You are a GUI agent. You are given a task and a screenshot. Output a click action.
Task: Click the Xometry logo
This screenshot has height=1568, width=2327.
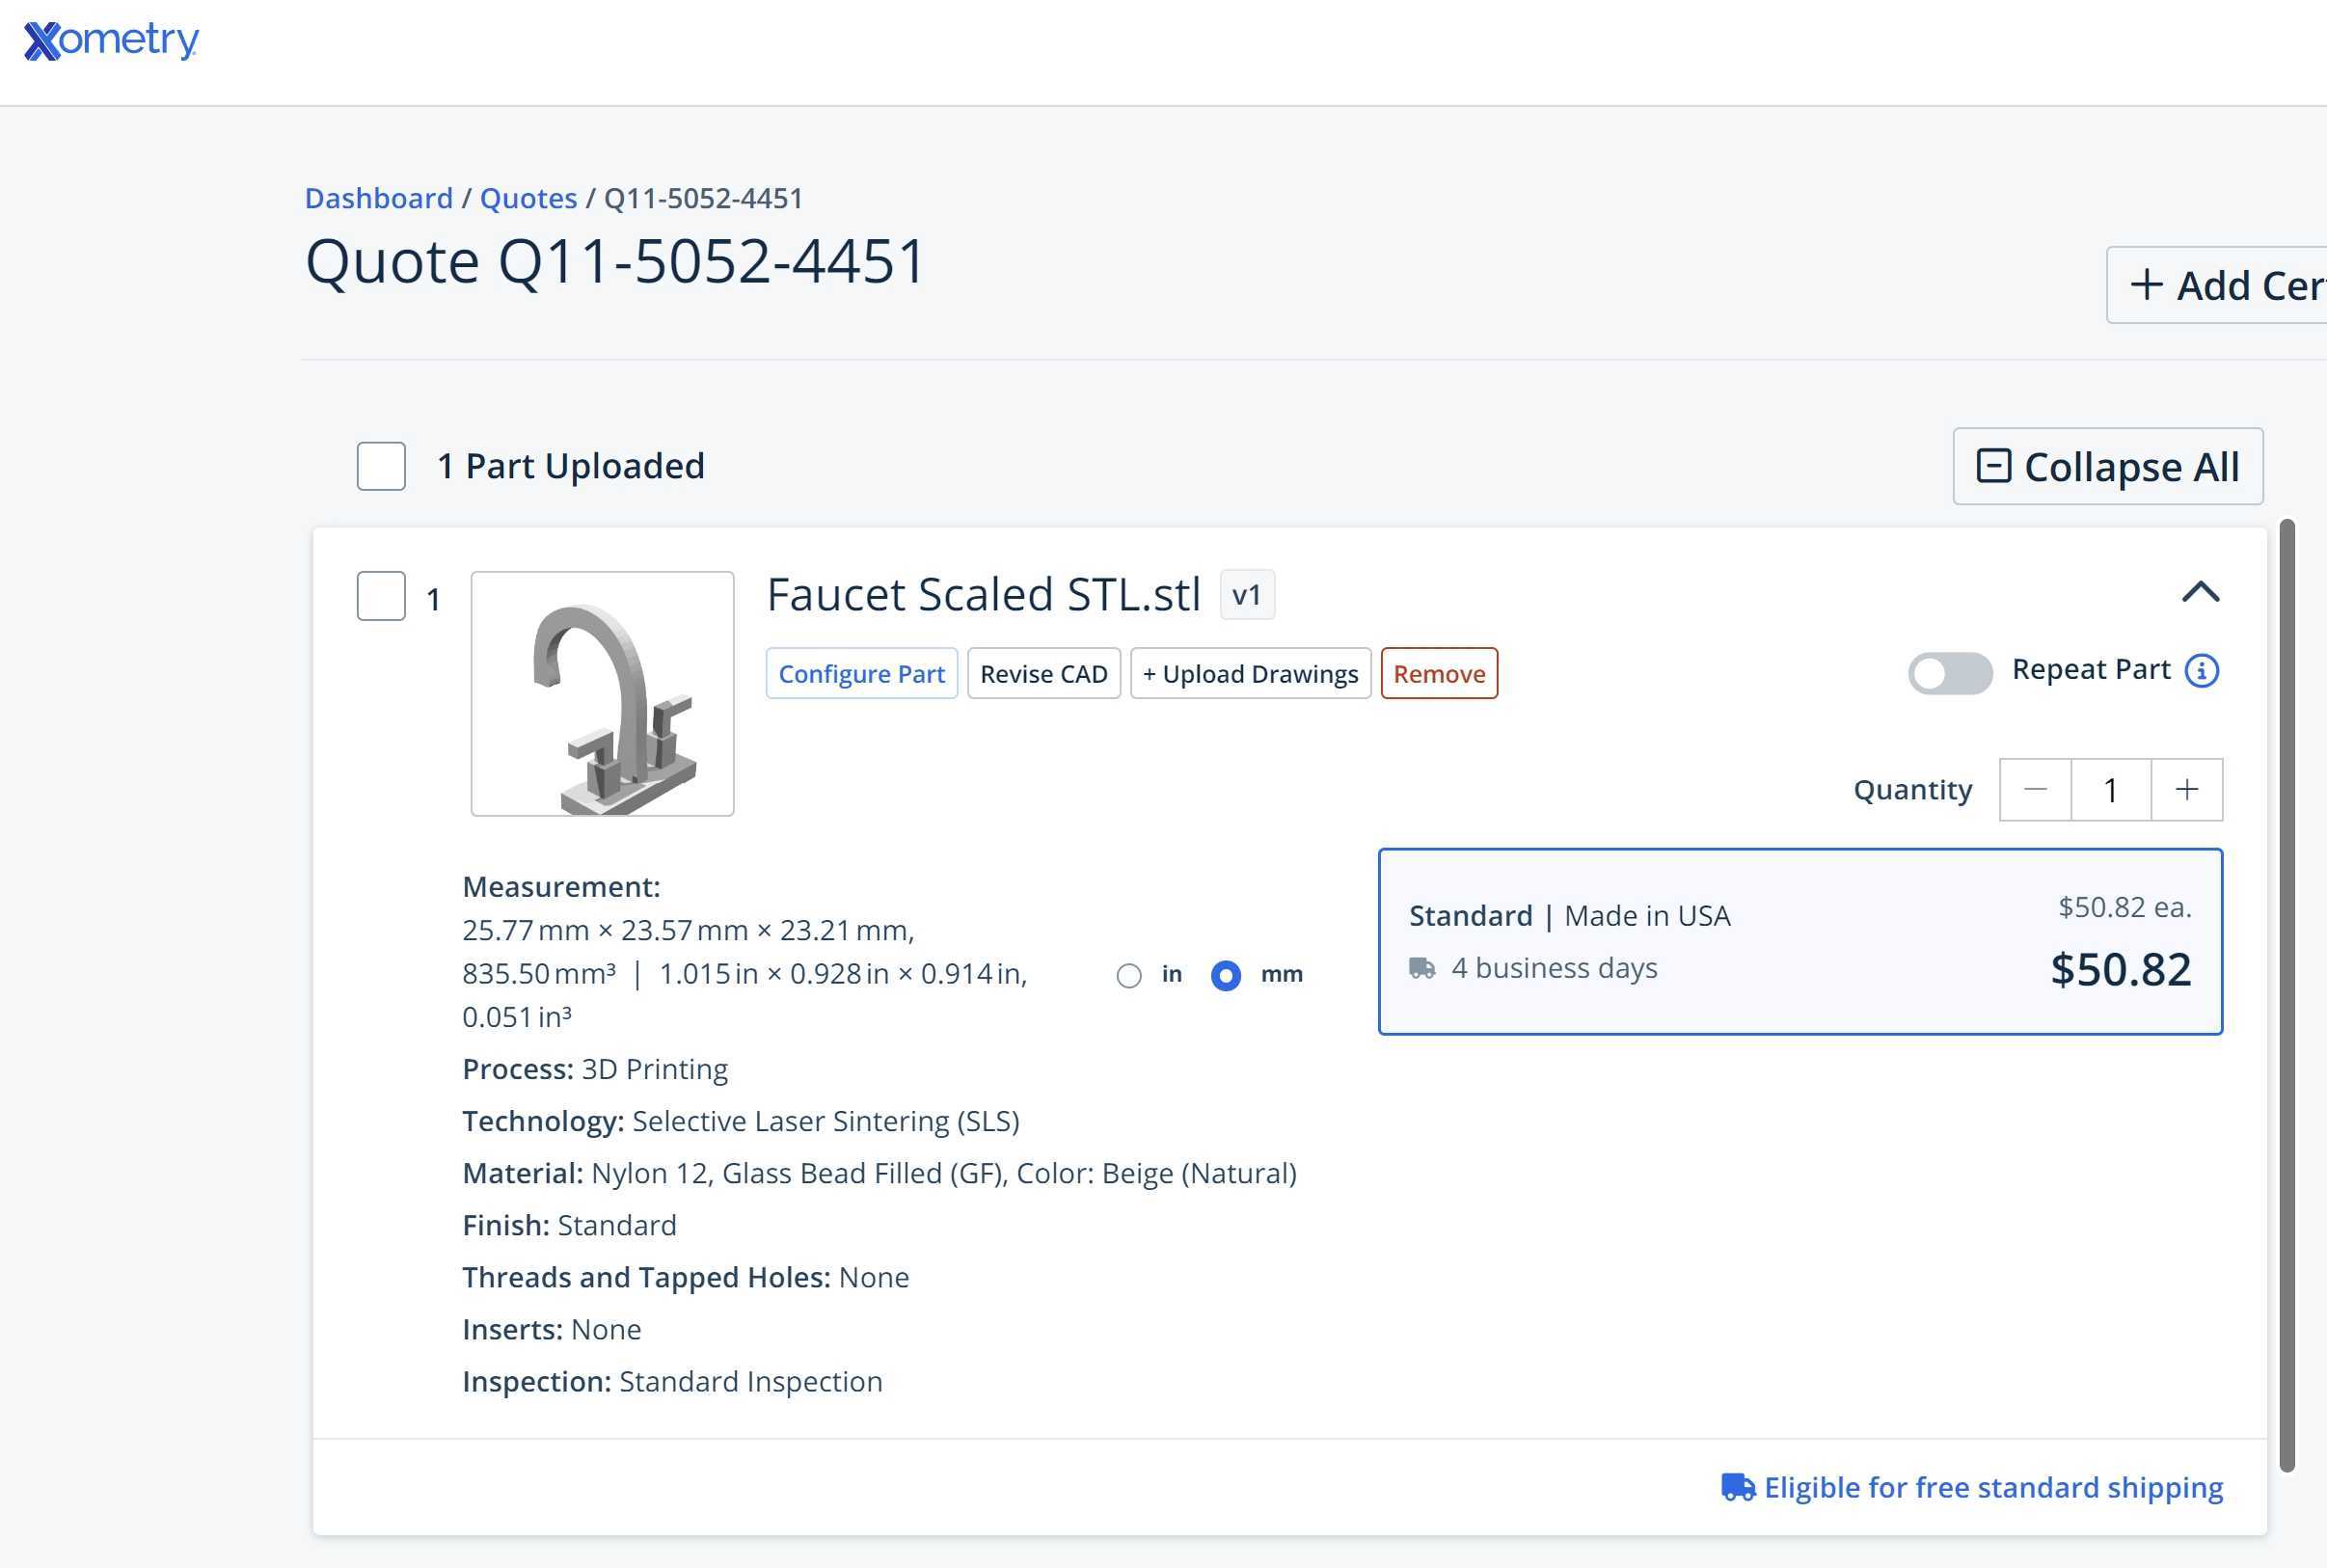[111, 41]
